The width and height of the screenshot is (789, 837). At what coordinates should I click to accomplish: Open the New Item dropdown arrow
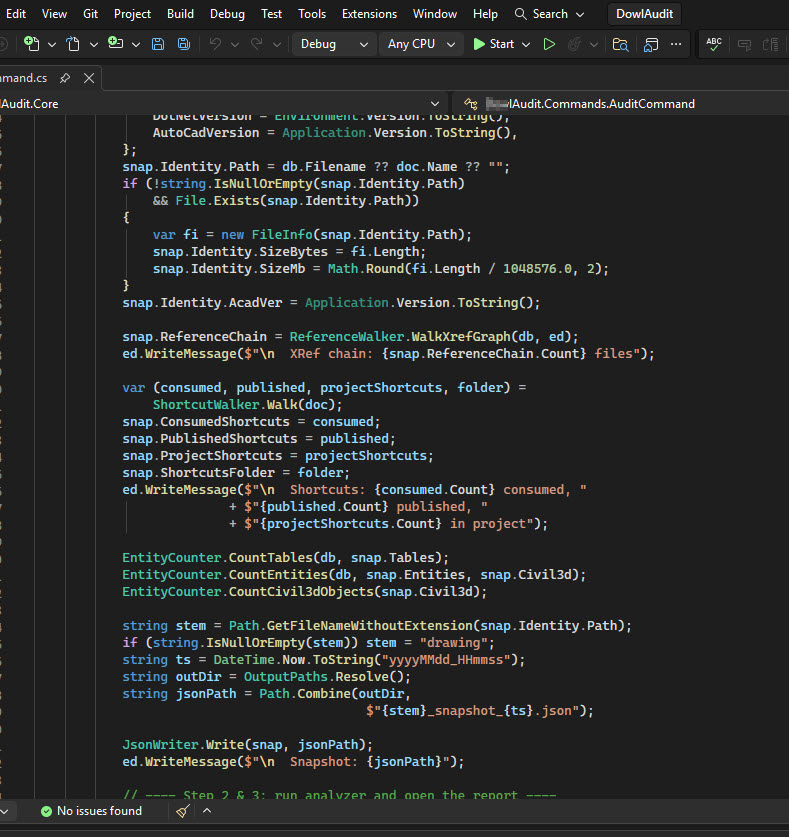[52, 44]
